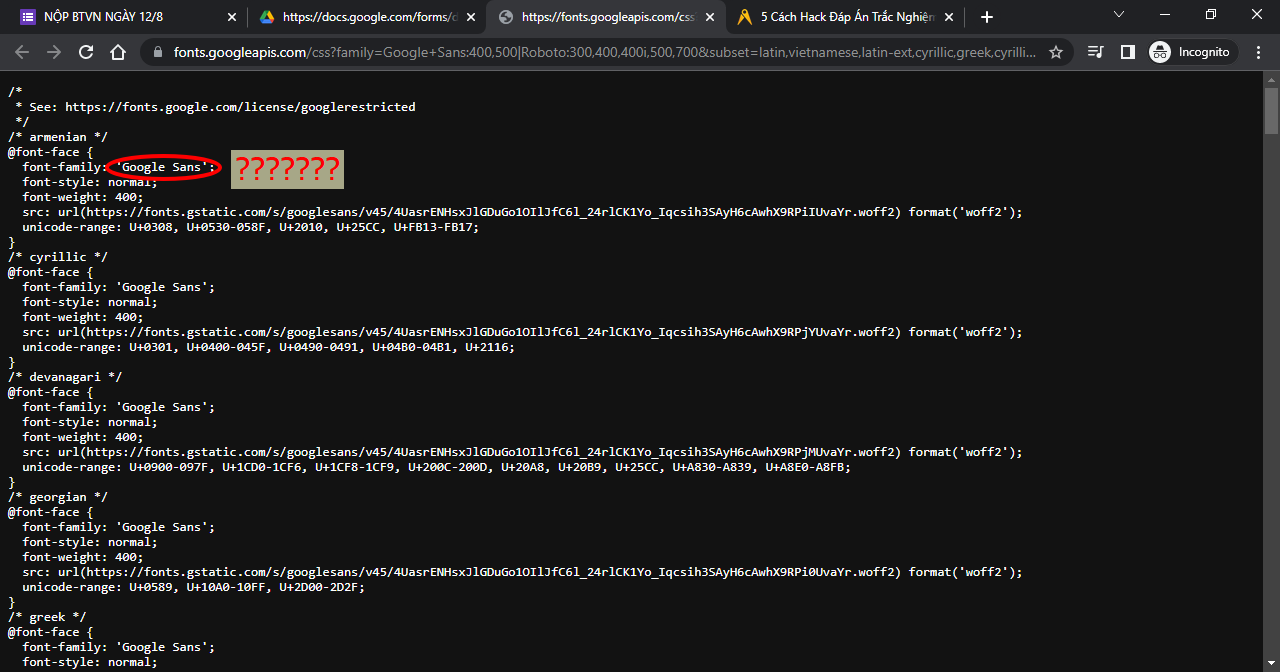Click the georgian src woff2 URL line
The height and width of the screenshot is (672, 1280).
pos(522,572)
